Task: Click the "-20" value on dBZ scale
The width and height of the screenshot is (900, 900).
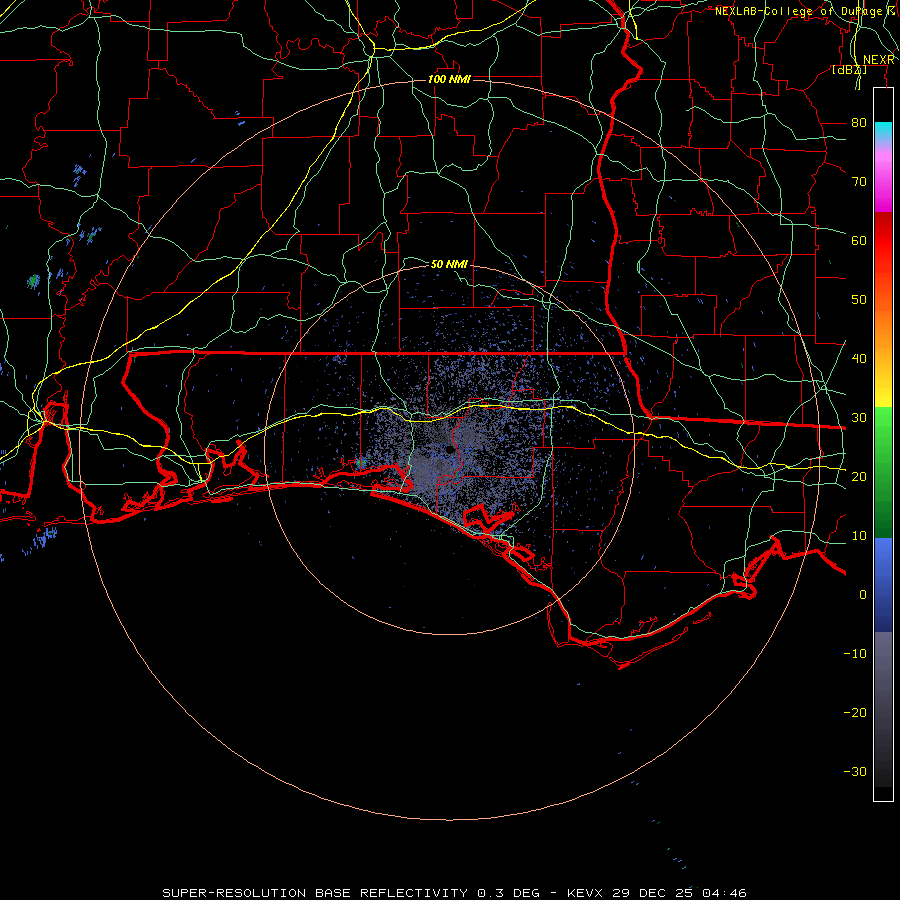Action: (x=855, y=712)
